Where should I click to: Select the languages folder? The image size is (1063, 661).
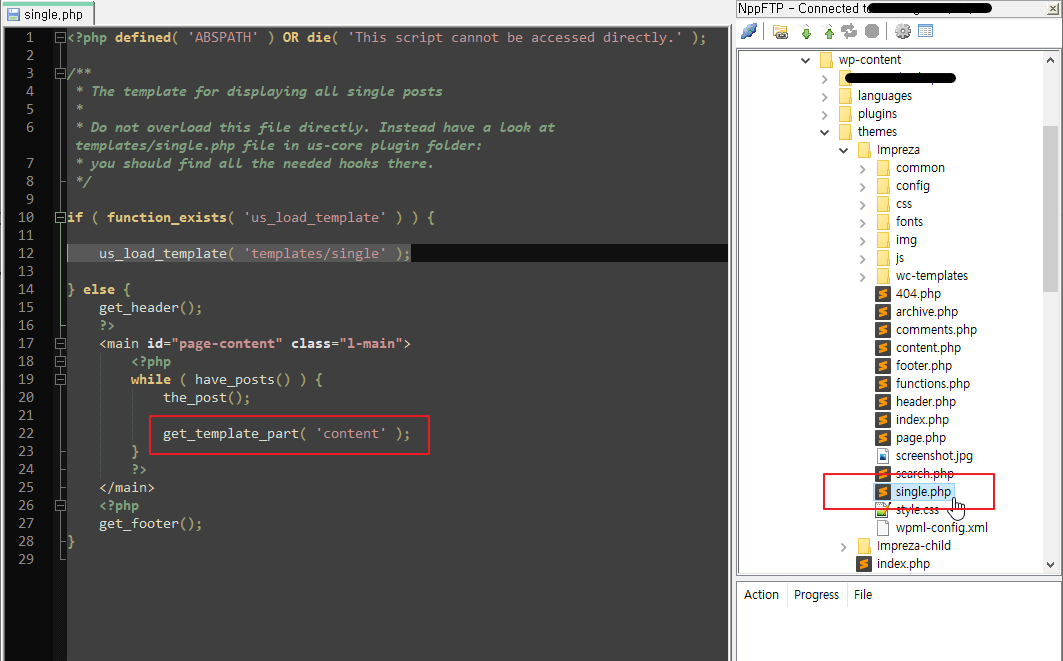tap(885, 96)
